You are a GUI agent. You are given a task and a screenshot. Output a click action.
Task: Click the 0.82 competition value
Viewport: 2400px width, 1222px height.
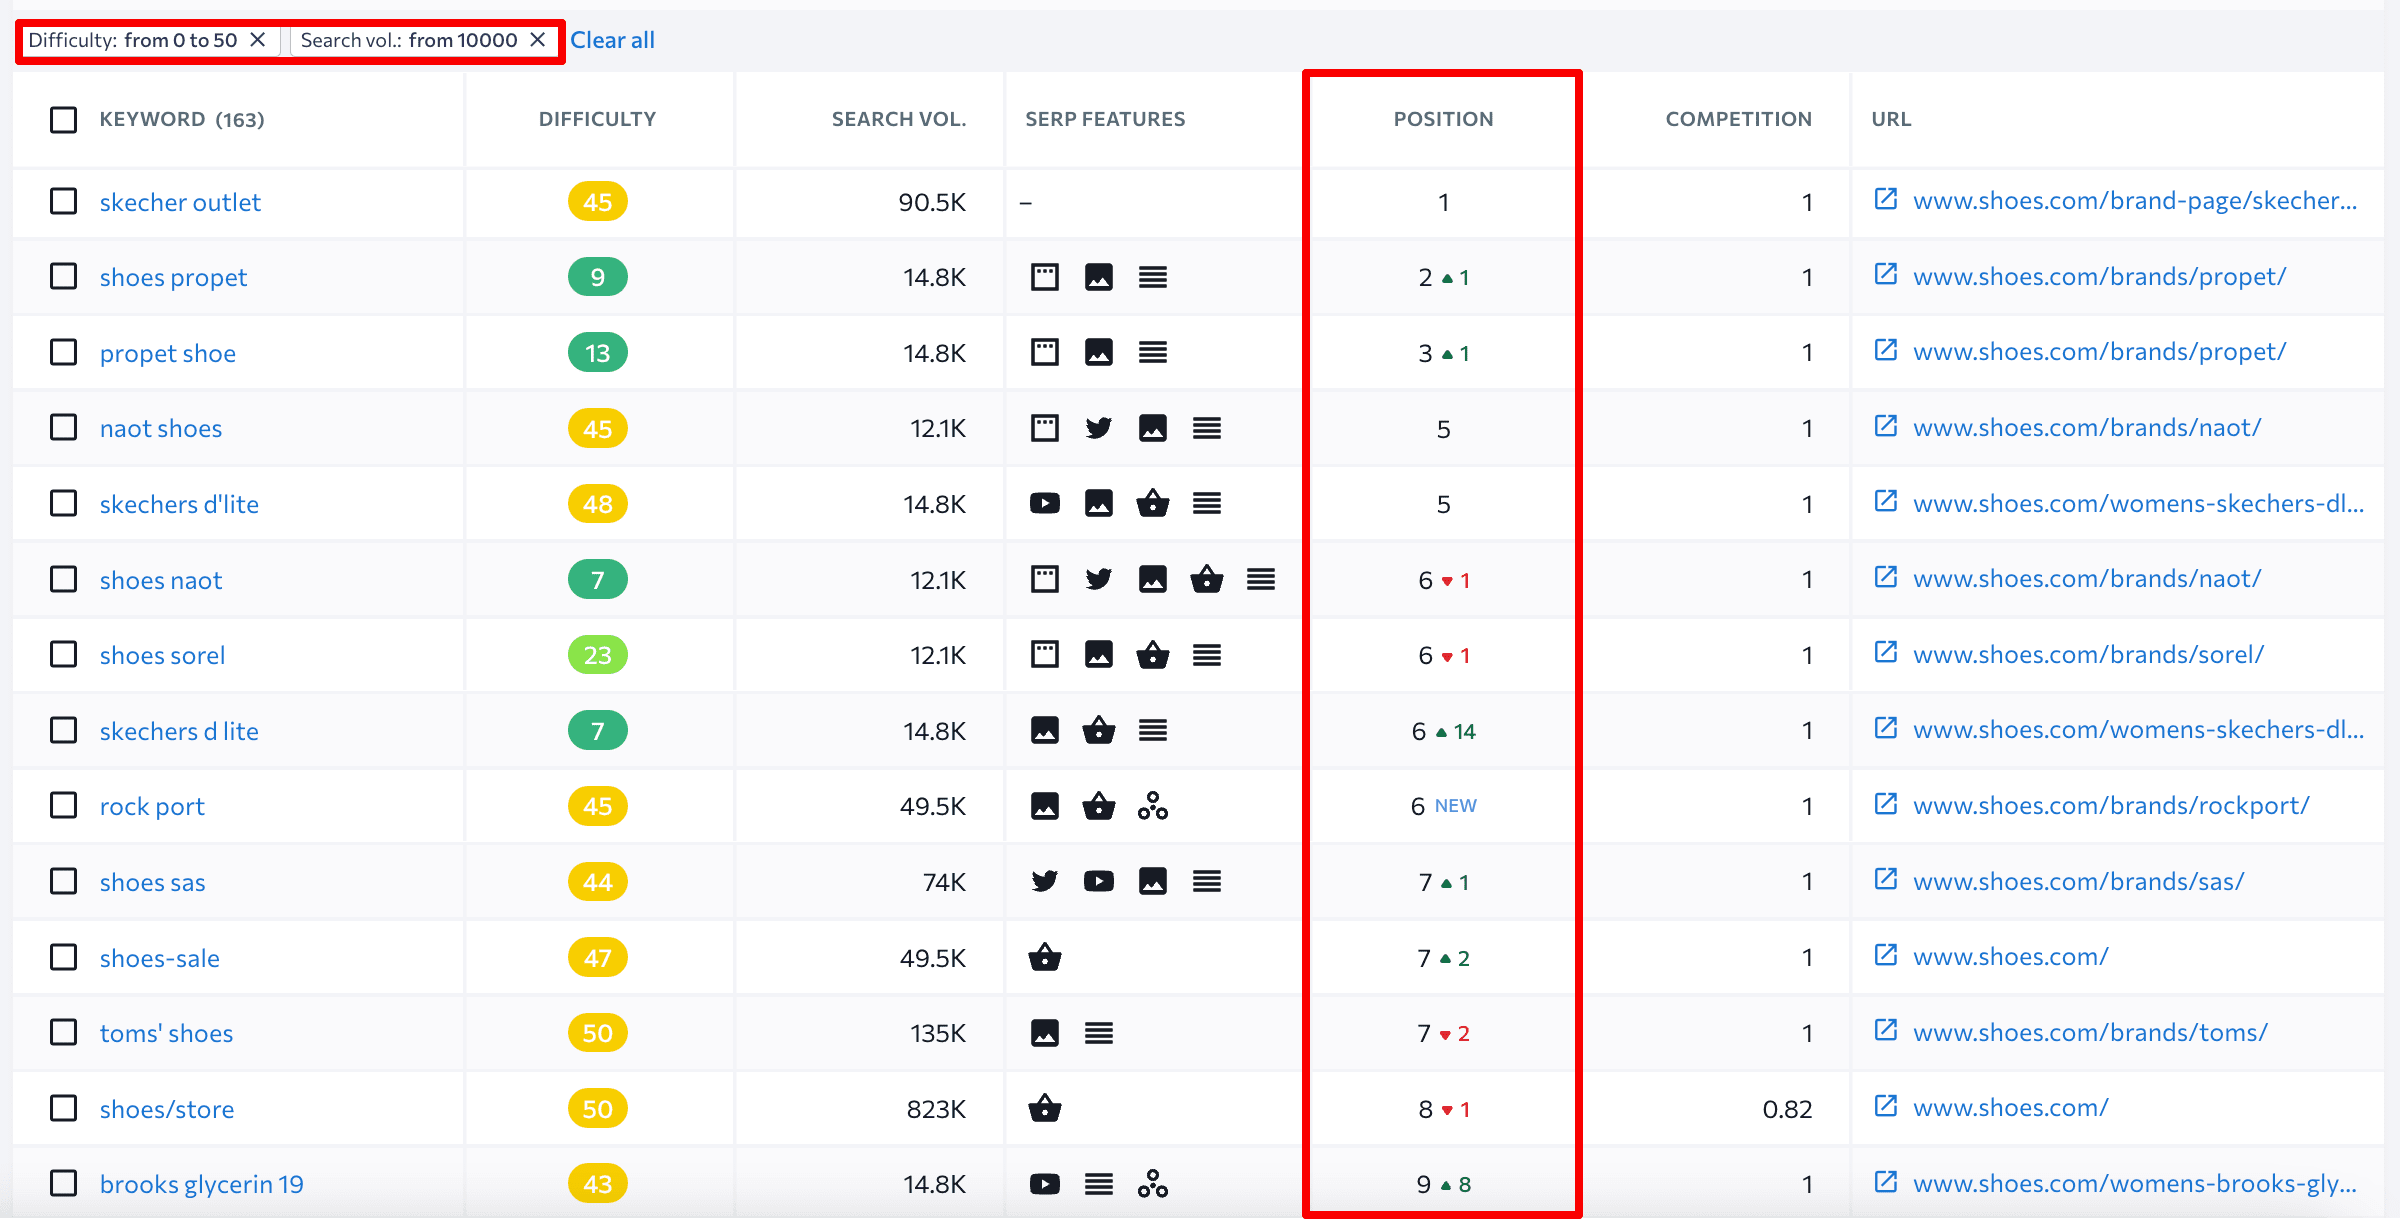coord(1787,1109)
